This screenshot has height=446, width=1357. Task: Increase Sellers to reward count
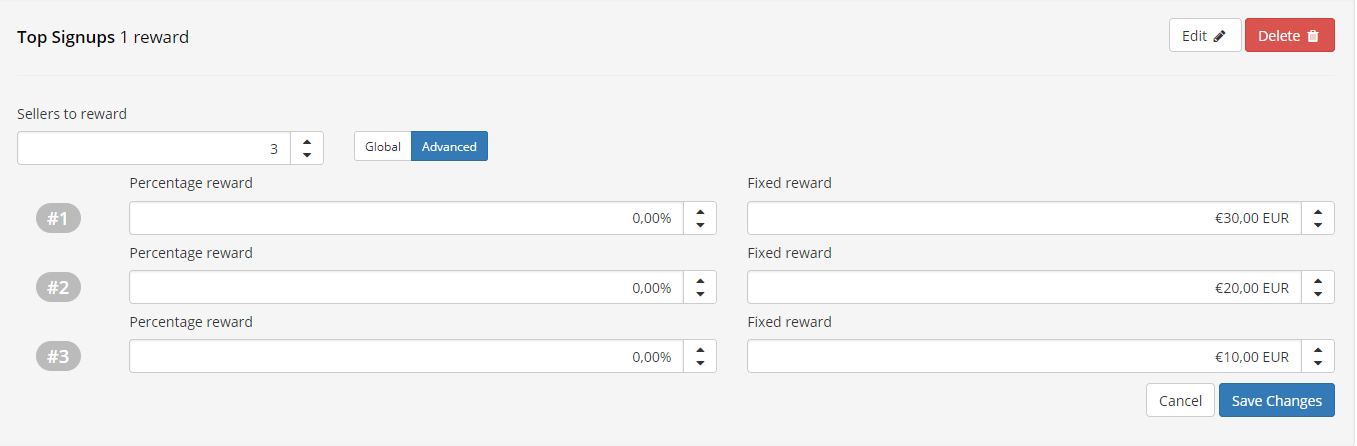(307, 142)
